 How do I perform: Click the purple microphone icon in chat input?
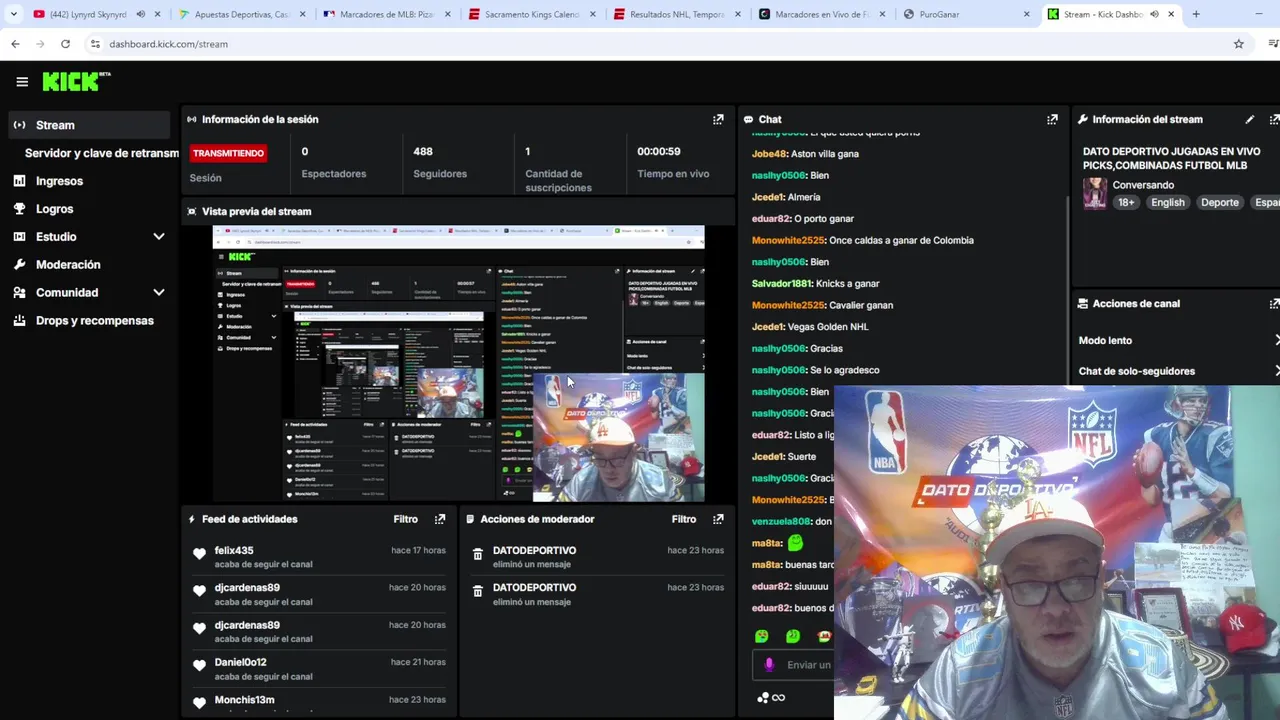[769, 664]
